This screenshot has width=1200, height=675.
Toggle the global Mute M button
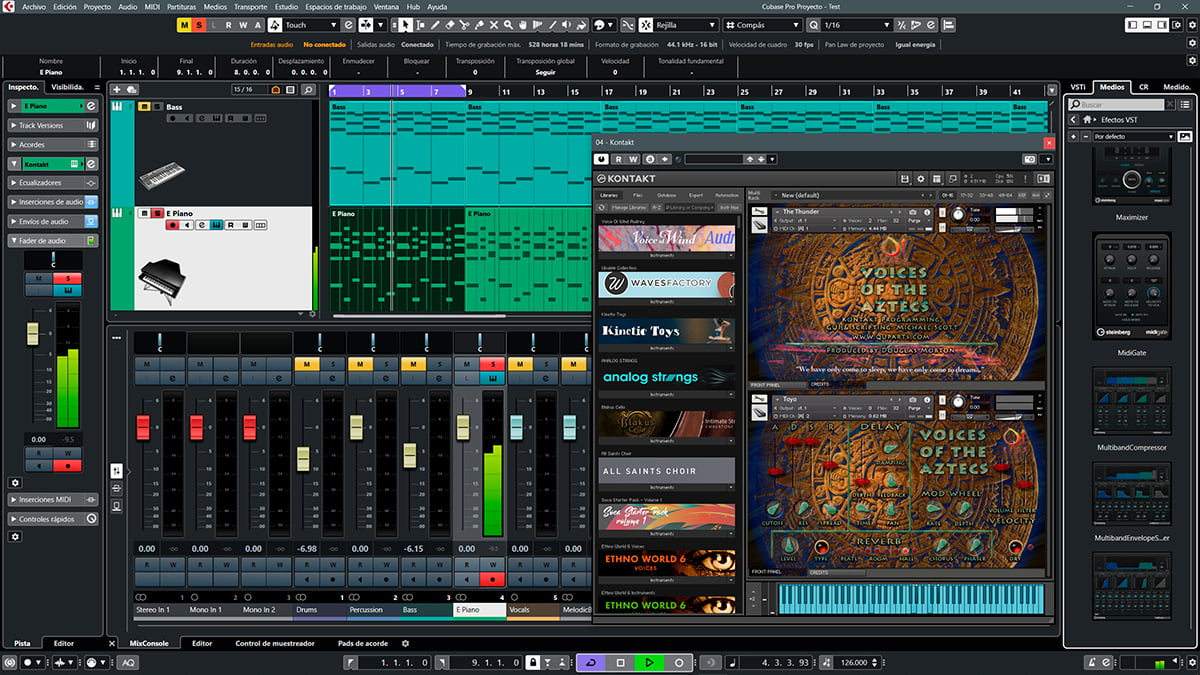click(183, 24)
